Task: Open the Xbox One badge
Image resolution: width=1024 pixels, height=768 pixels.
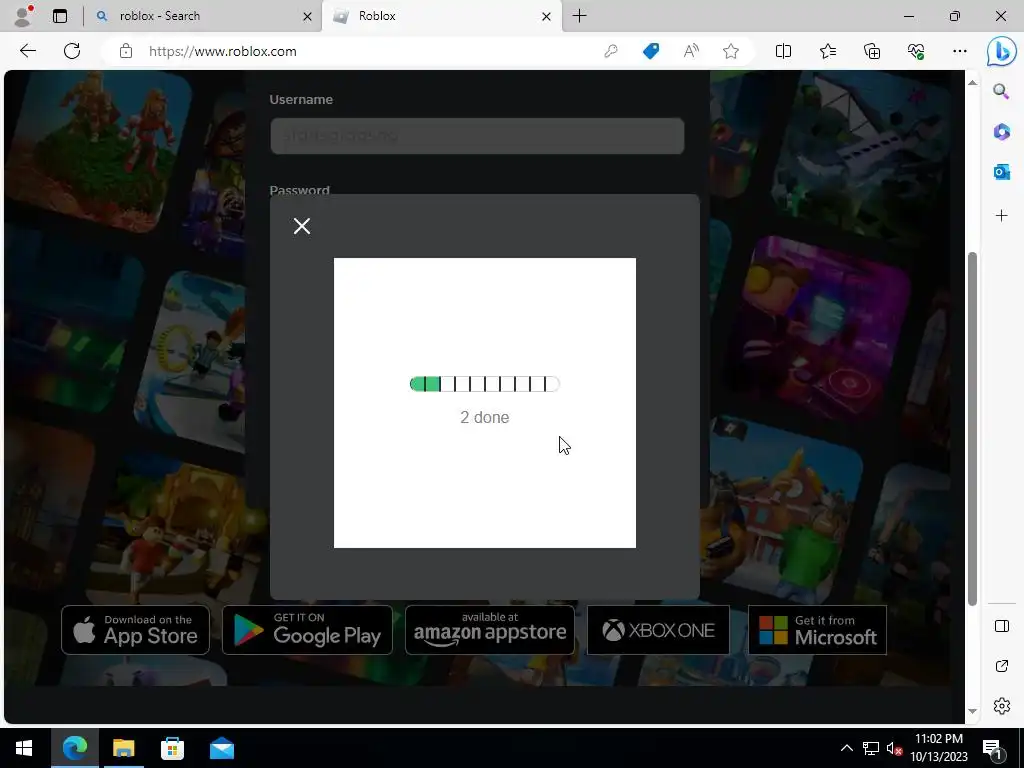Action: (658, 630)
